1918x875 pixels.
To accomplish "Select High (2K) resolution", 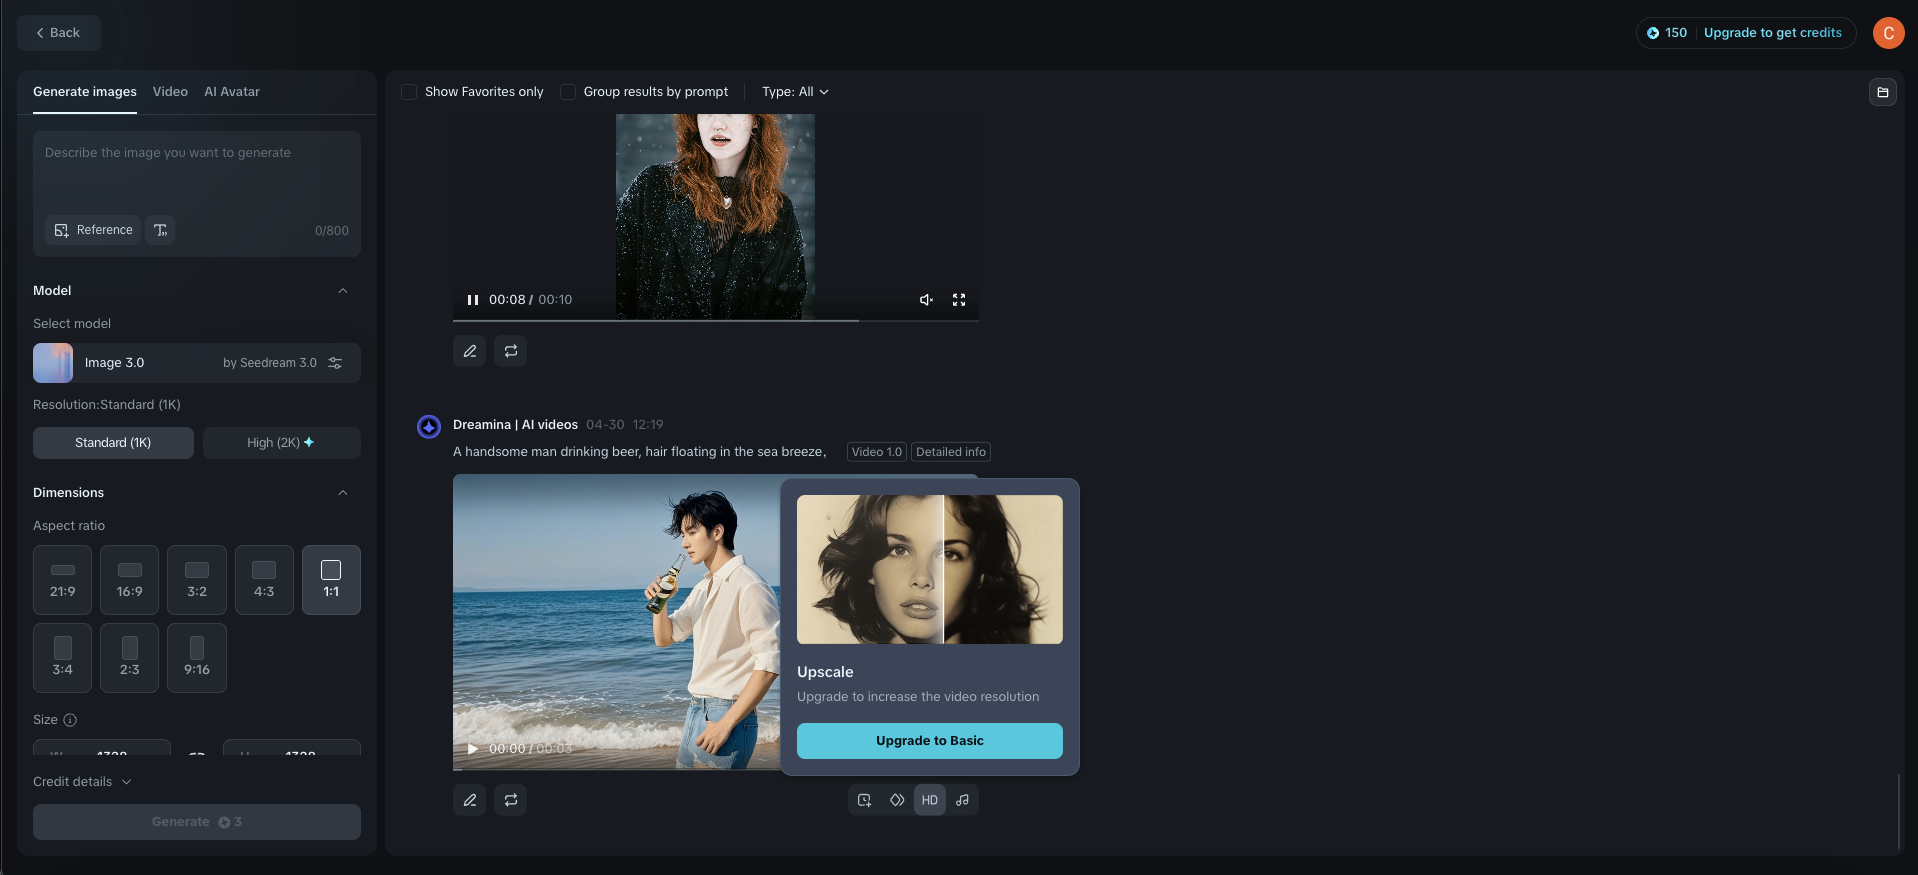I will pyautogui.click(x=282, y=443).
